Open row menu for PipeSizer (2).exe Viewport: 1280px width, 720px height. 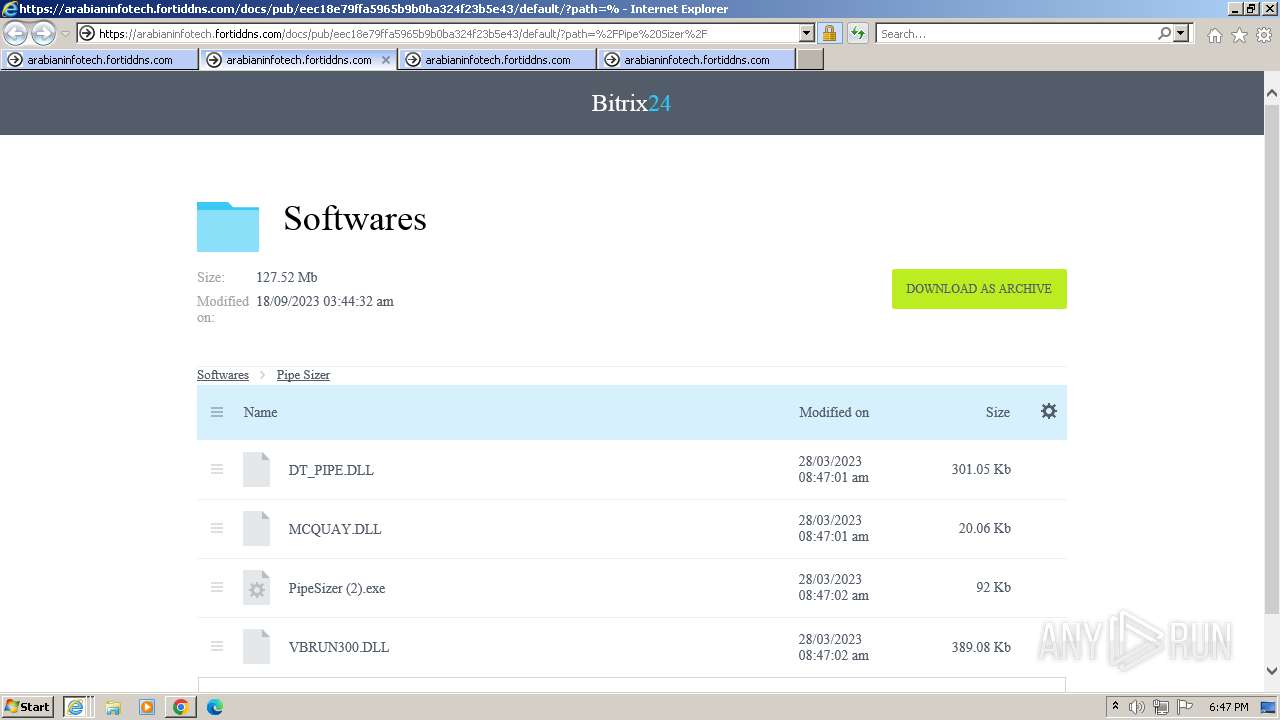coord(217,587)
